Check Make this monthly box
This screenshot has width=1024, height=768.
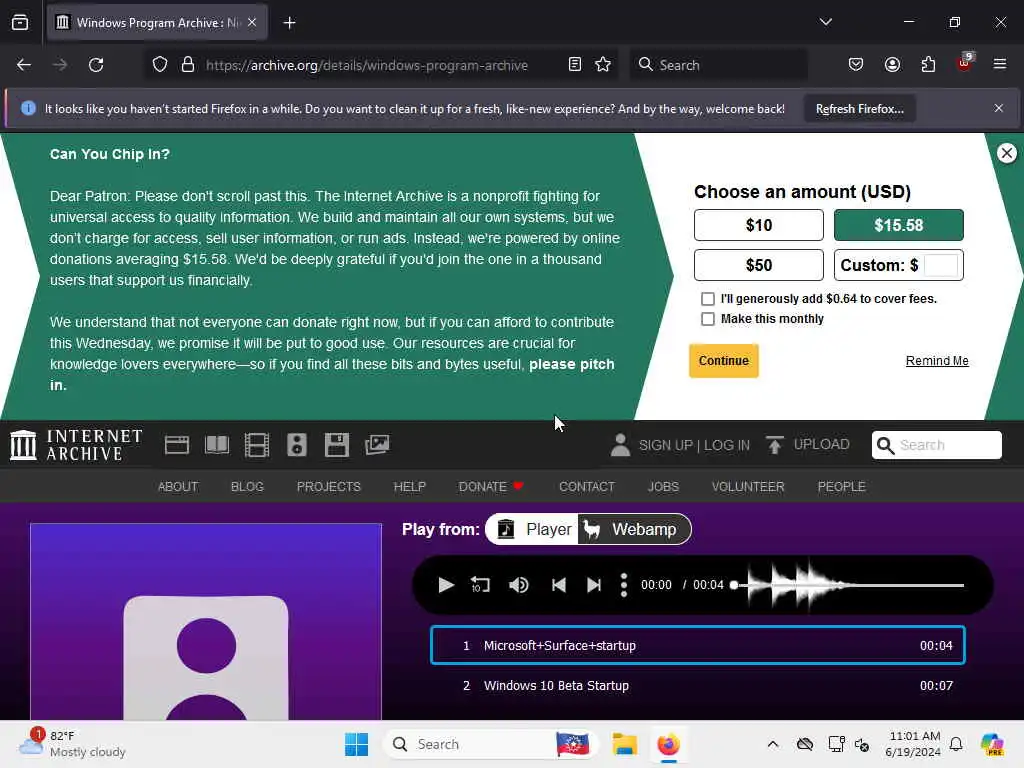point(707,319)
